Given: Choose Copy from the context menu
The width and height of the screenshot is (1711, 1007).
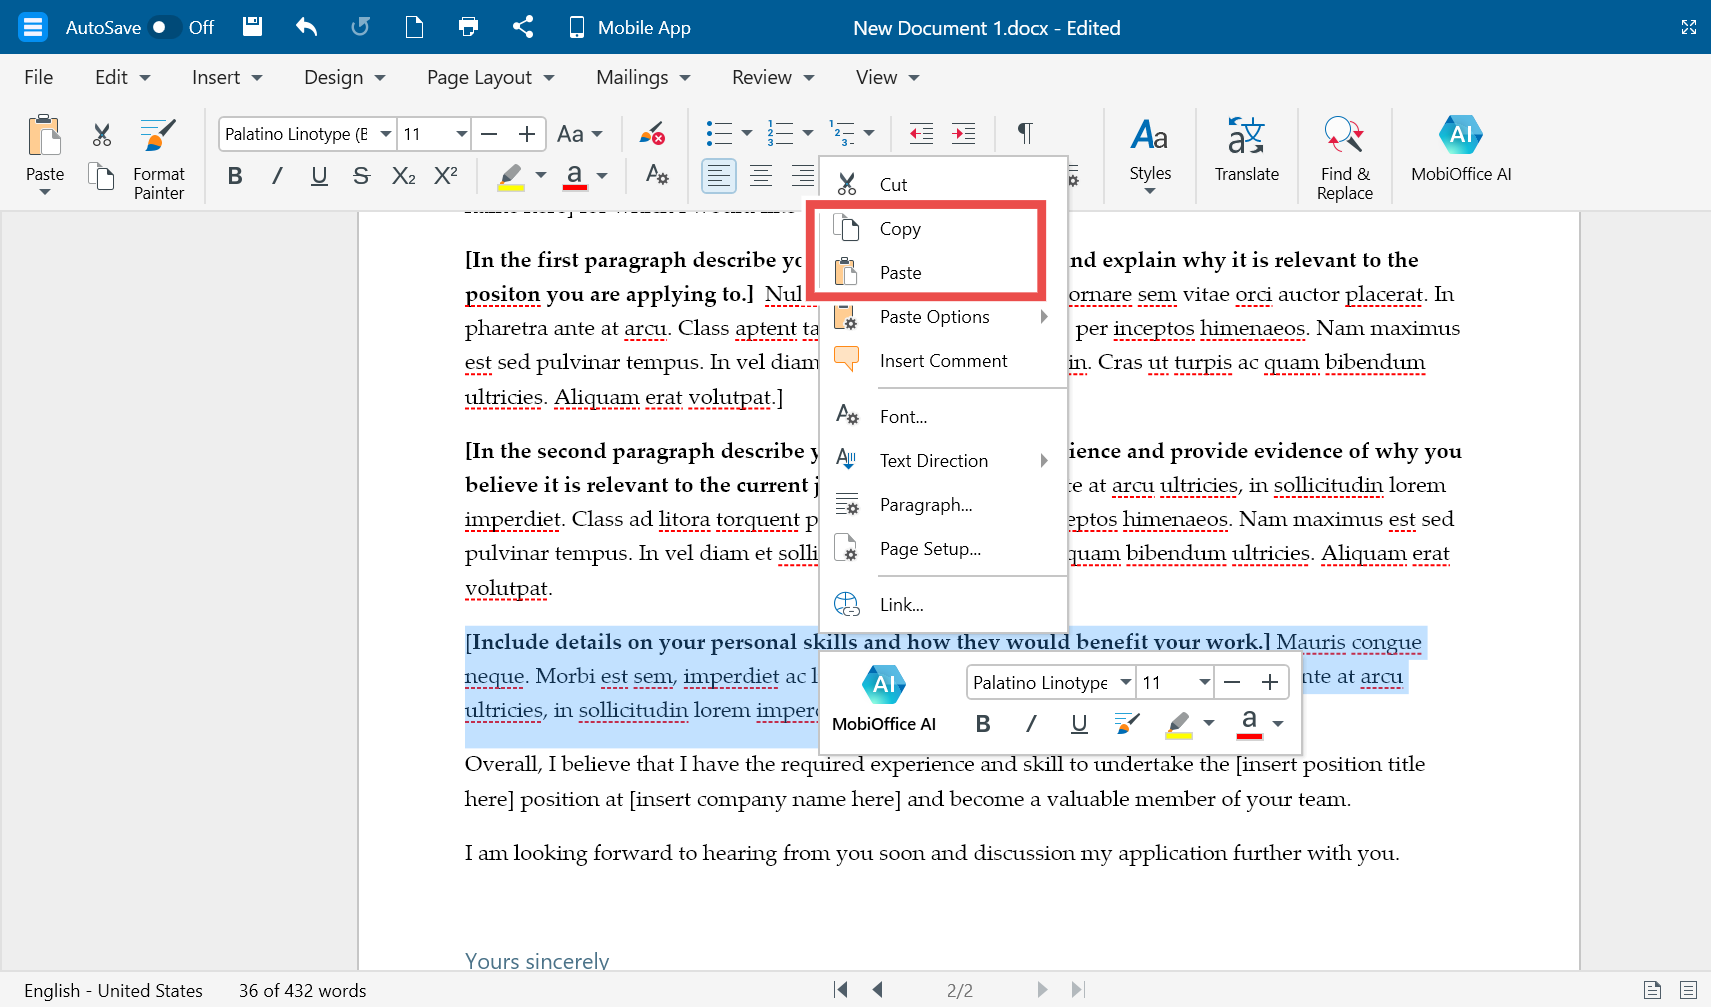Looking at the screenshot, I should pos(900,229).
